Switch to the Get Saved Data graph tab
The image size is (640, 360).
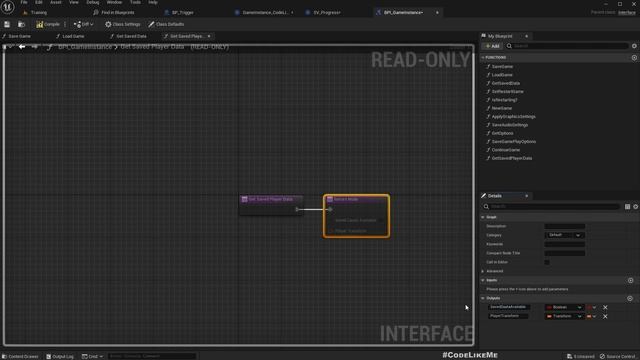[131, 36]
